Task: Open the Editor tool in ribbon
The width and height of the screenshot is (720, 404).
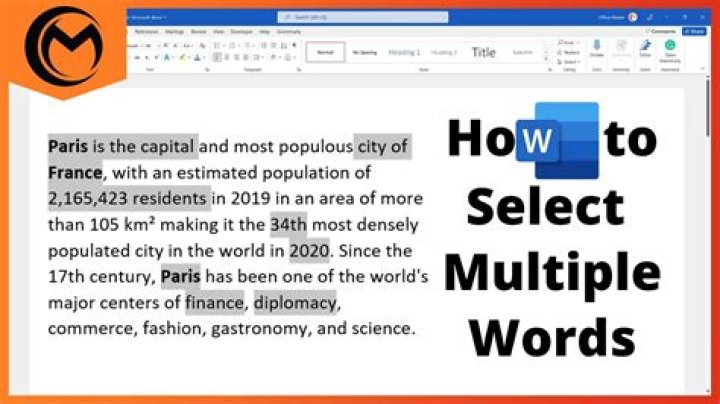Action: coord(645,48)
